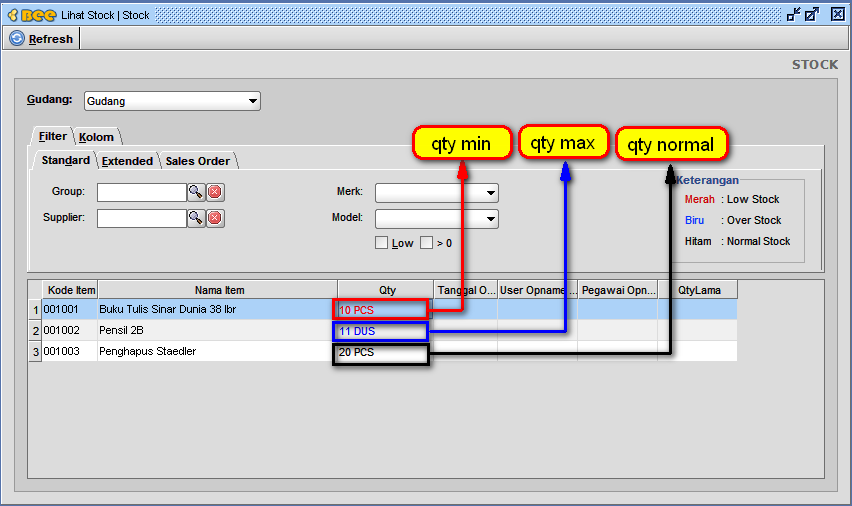Viewport: 852px width, 506px height.
Task: Click the Group text field
Action: coord(142,192)
